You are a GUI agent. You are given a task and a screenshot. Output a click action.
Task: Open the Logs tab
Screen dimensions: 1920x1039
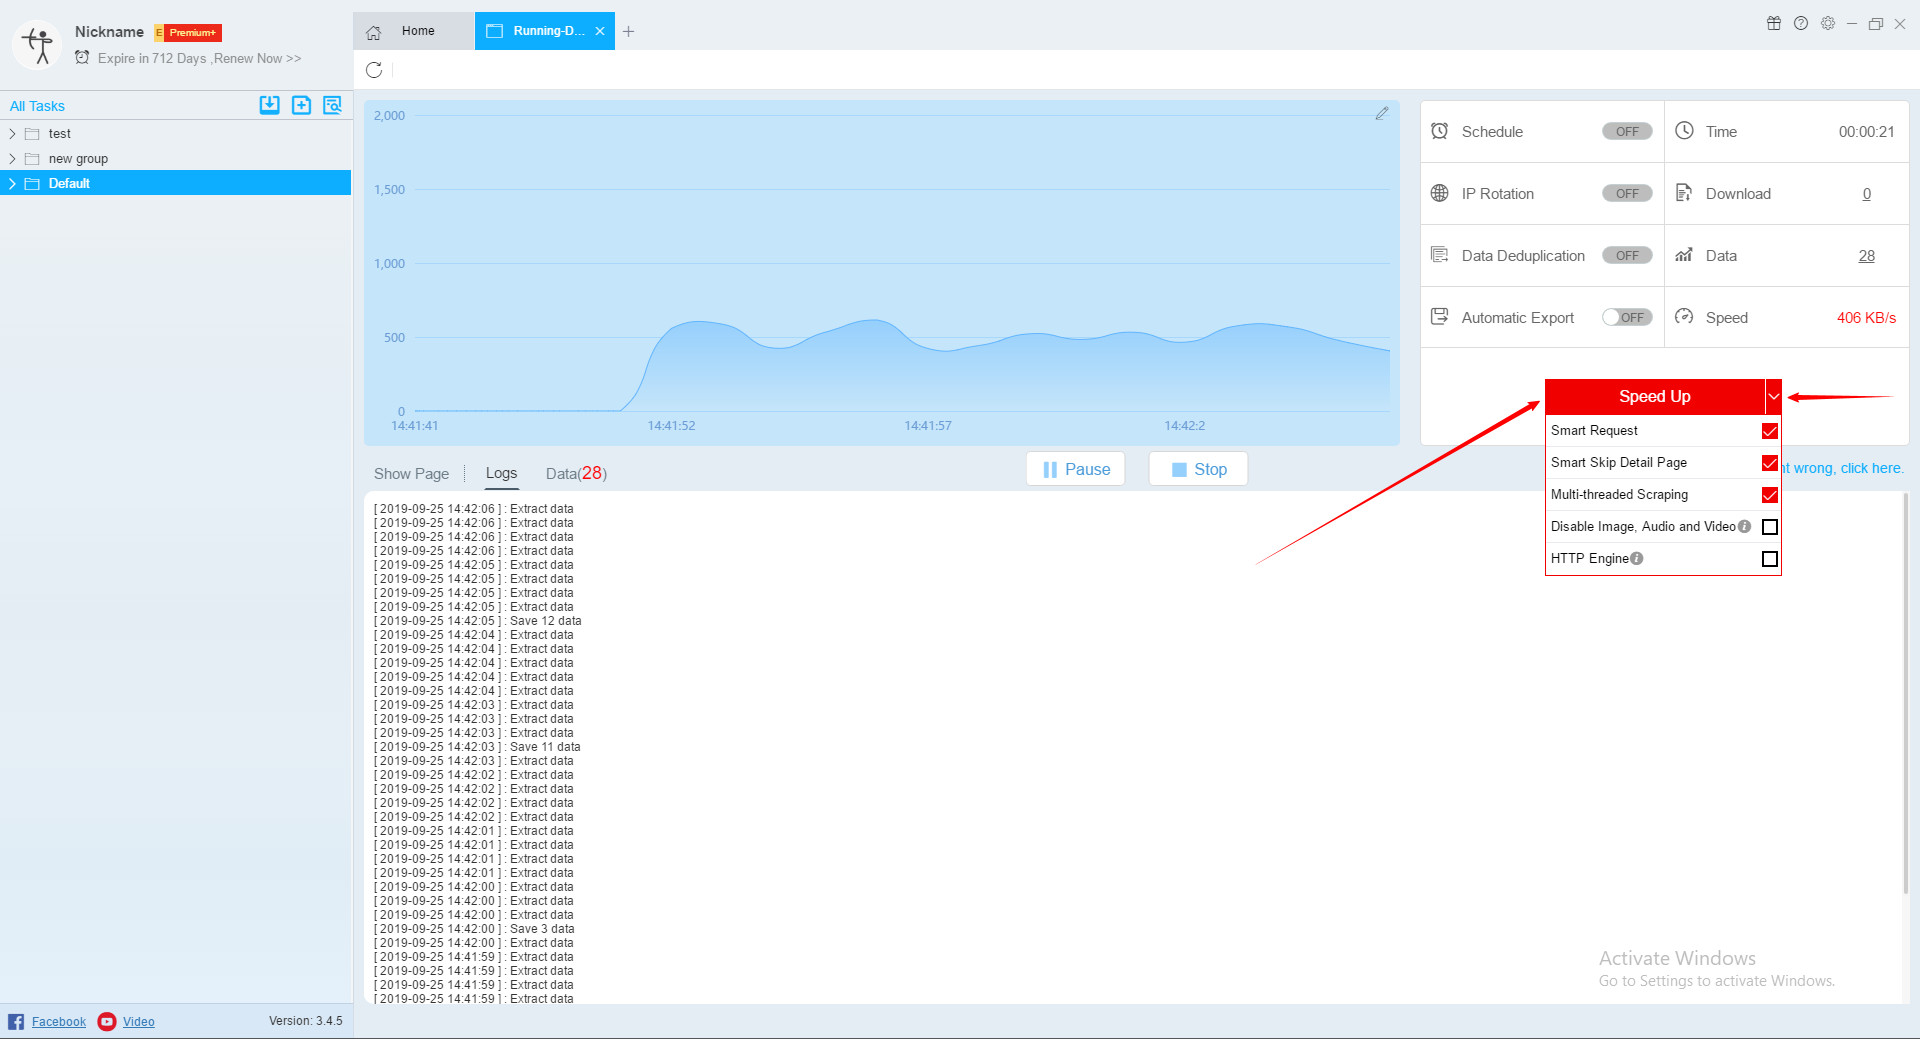[x=501, y=473]
